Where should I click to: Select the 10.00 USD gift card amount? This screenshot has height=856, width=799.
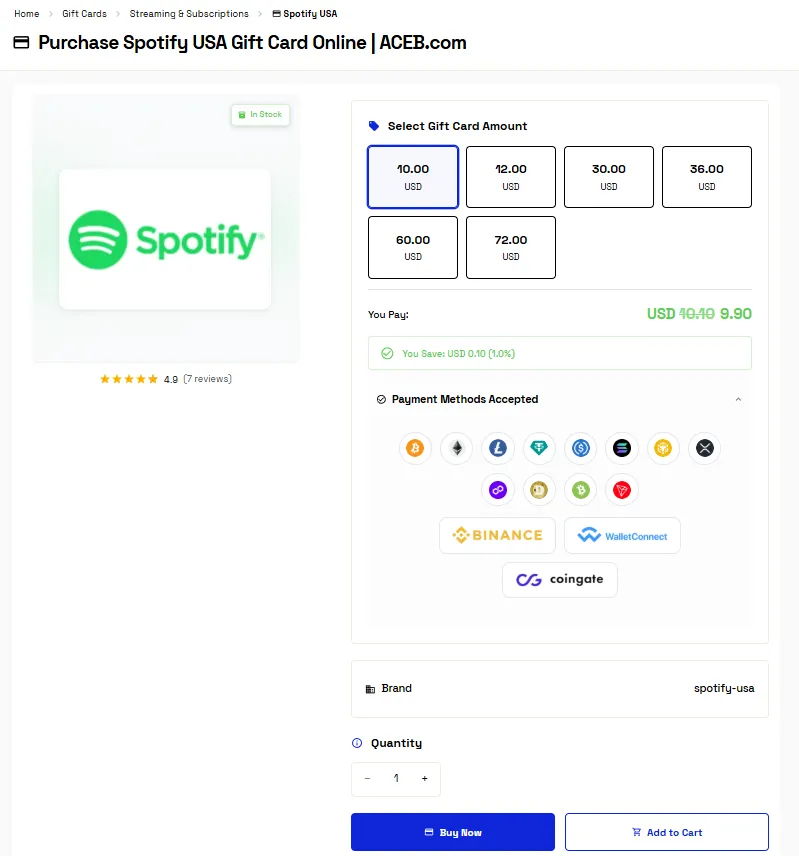click(x=412, y=177)
